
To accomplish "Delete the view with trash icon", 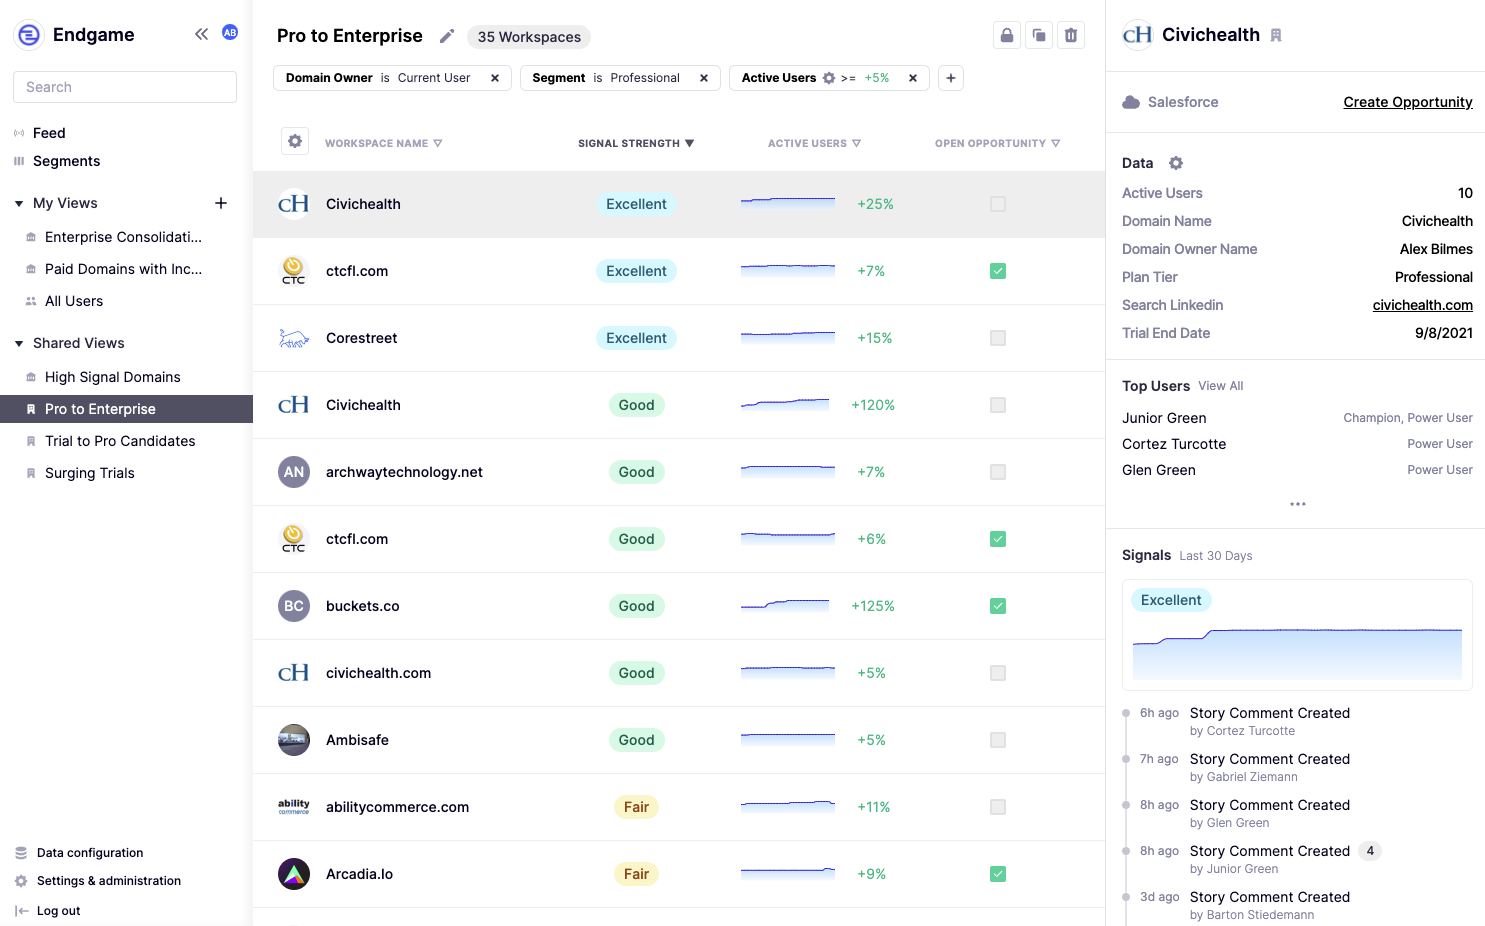I will [x=1071, y=35].
